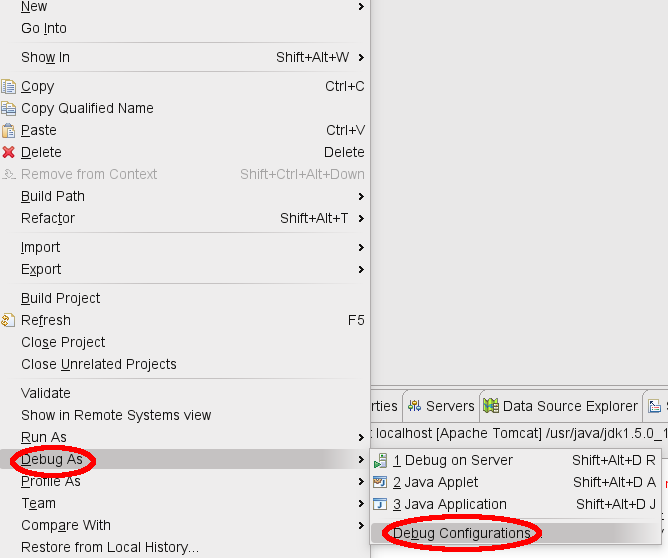The height and width of the screenshot is (558, 671).
Task: Click the Debug on Server icon
Action: (x=380, y=461)
